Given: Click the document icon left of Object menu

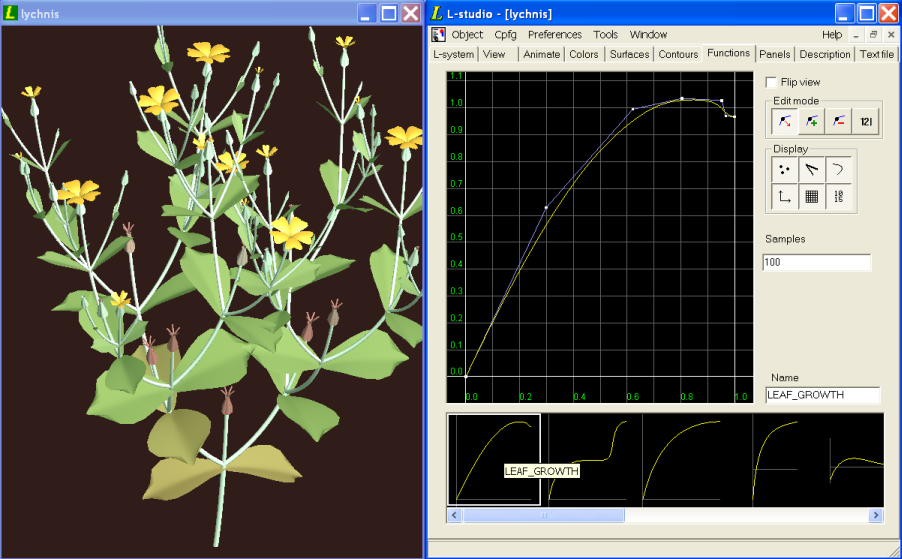Looking at the screenshot, I should click(438, 35).
